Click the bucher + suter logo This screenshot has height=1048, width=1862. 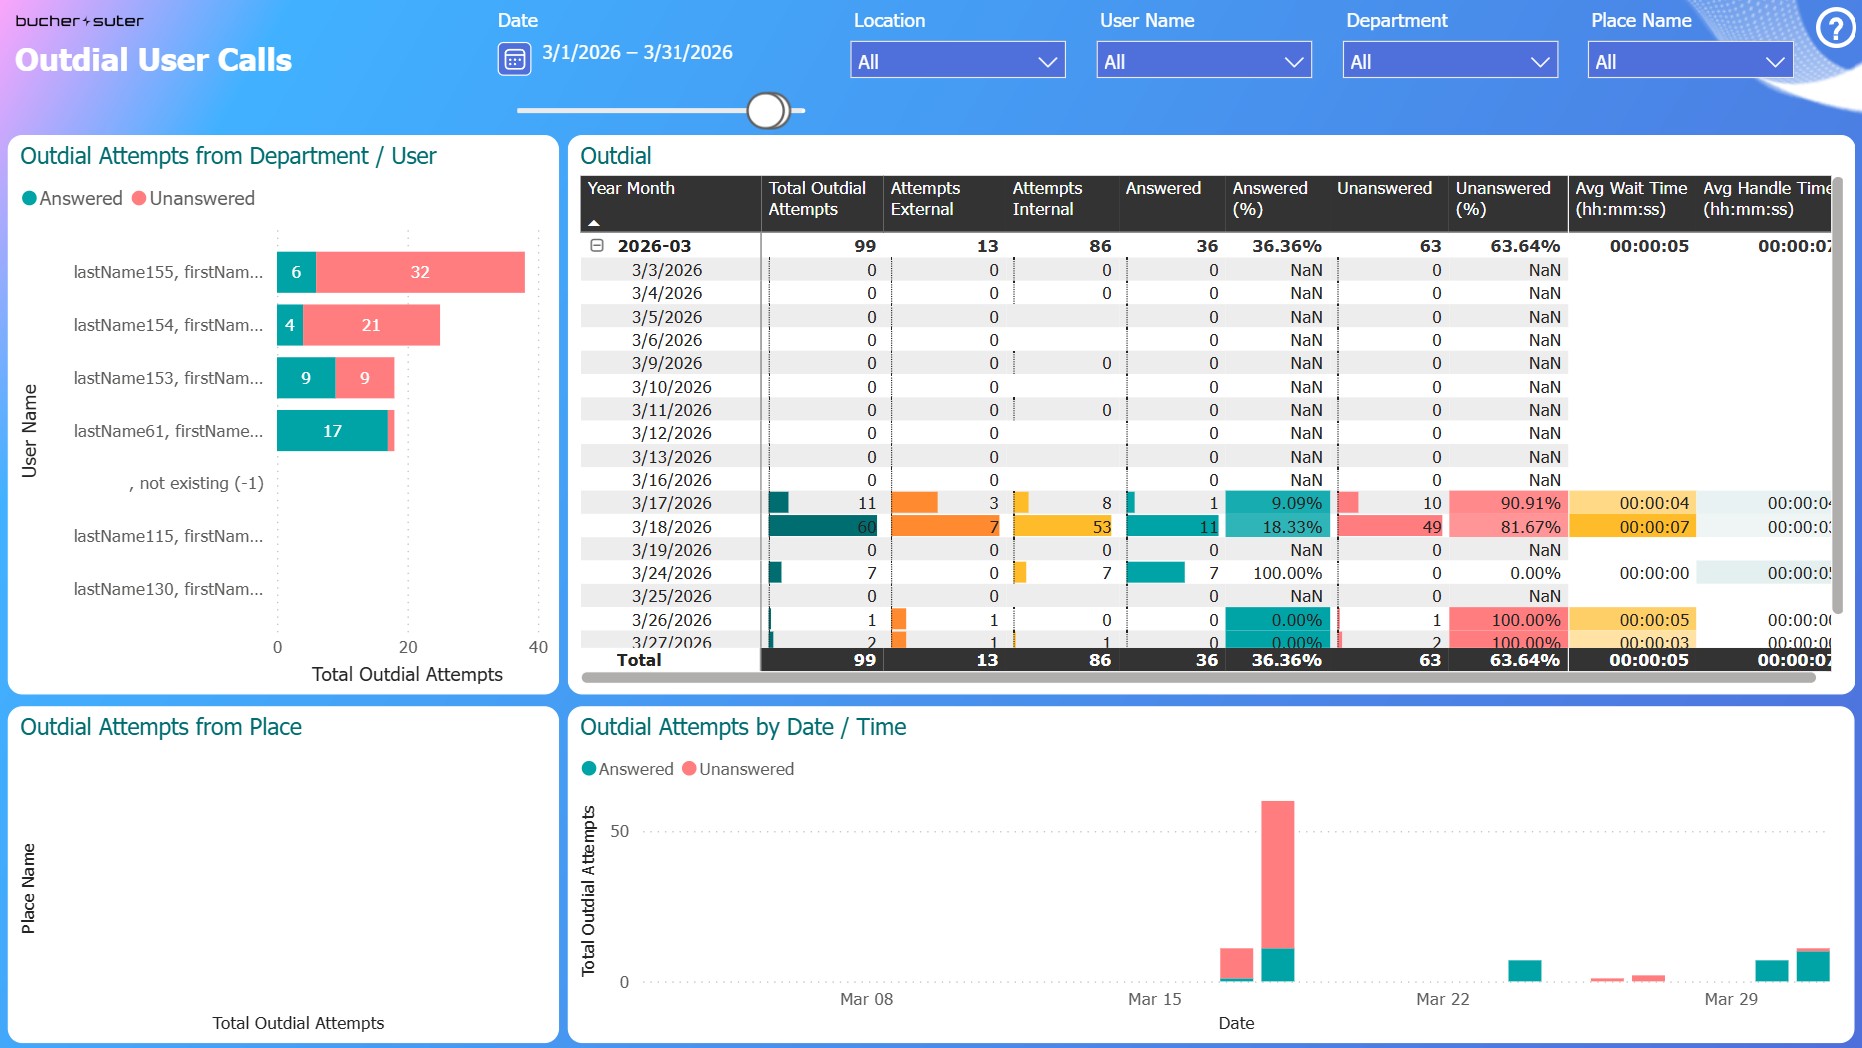[79, 20]
